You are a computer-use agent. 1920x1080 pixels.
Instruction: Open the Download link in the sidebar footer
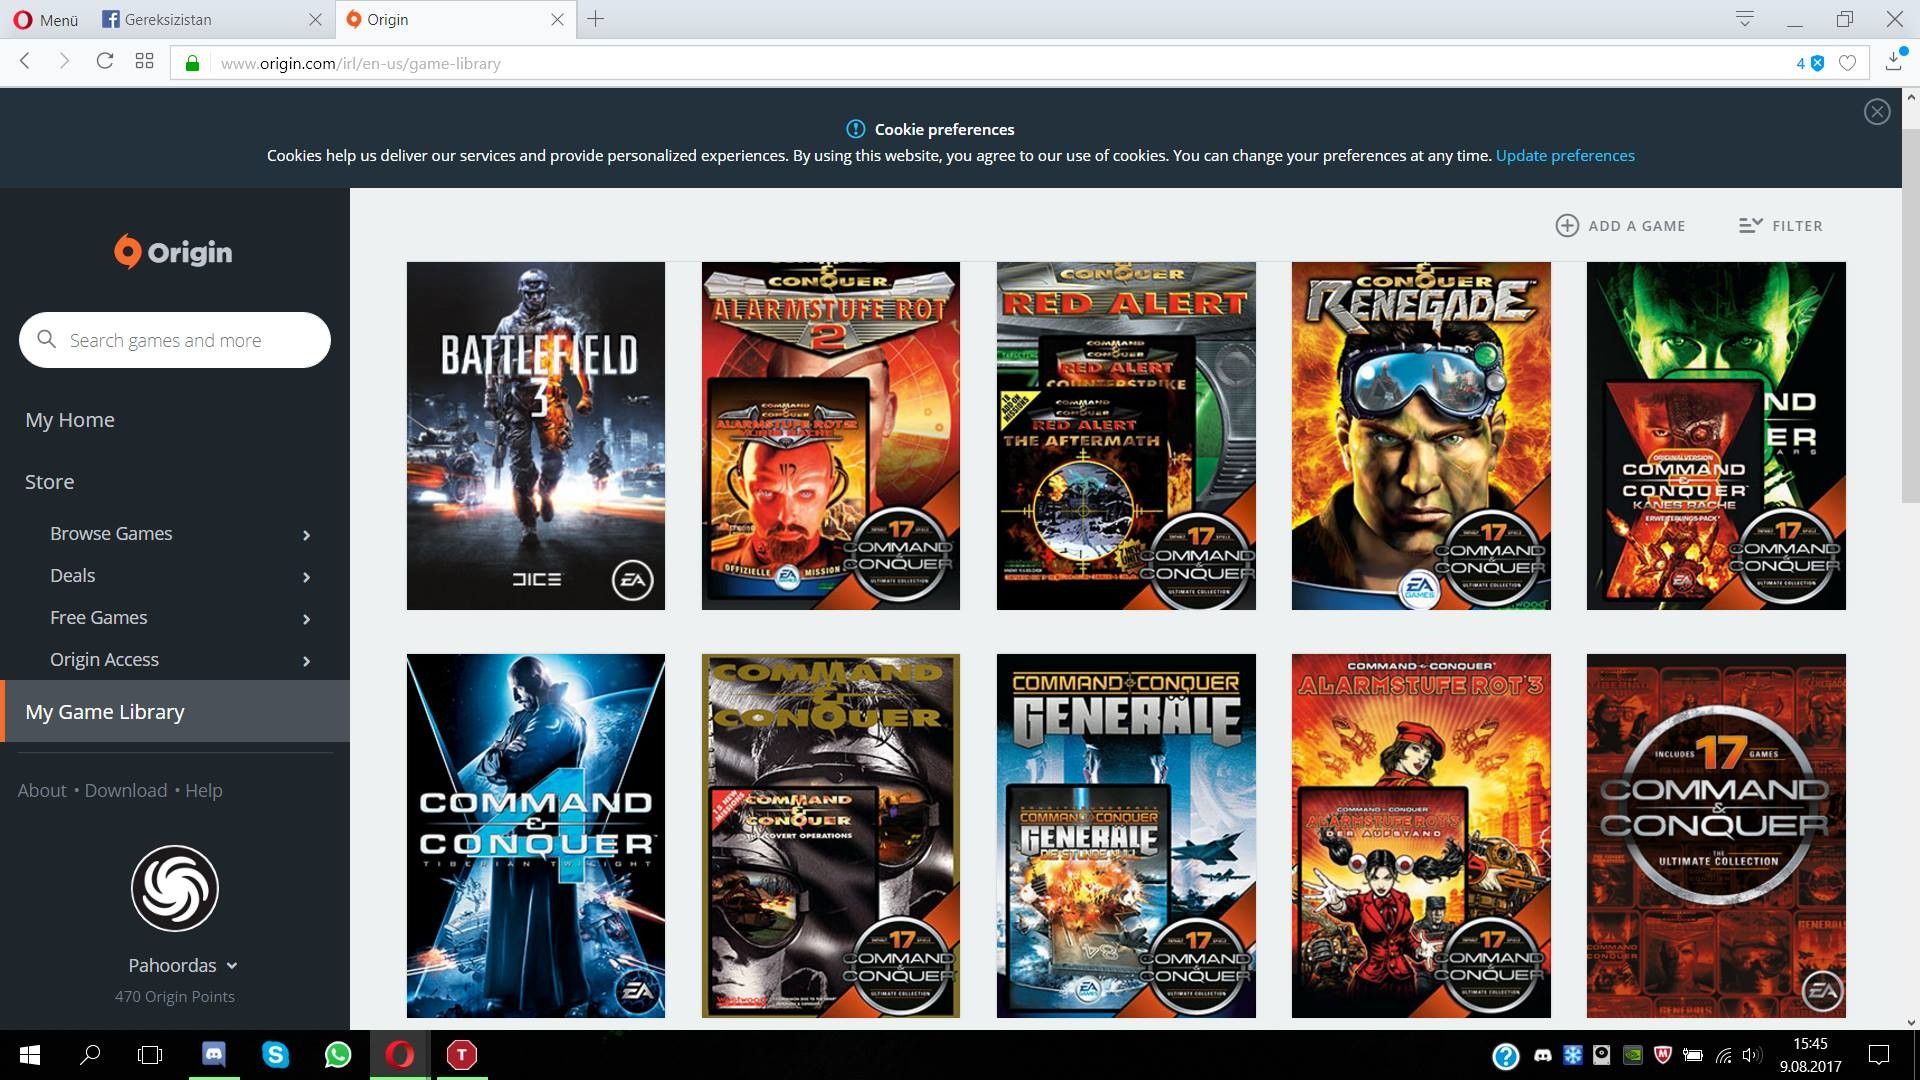(x=125, y=790)
